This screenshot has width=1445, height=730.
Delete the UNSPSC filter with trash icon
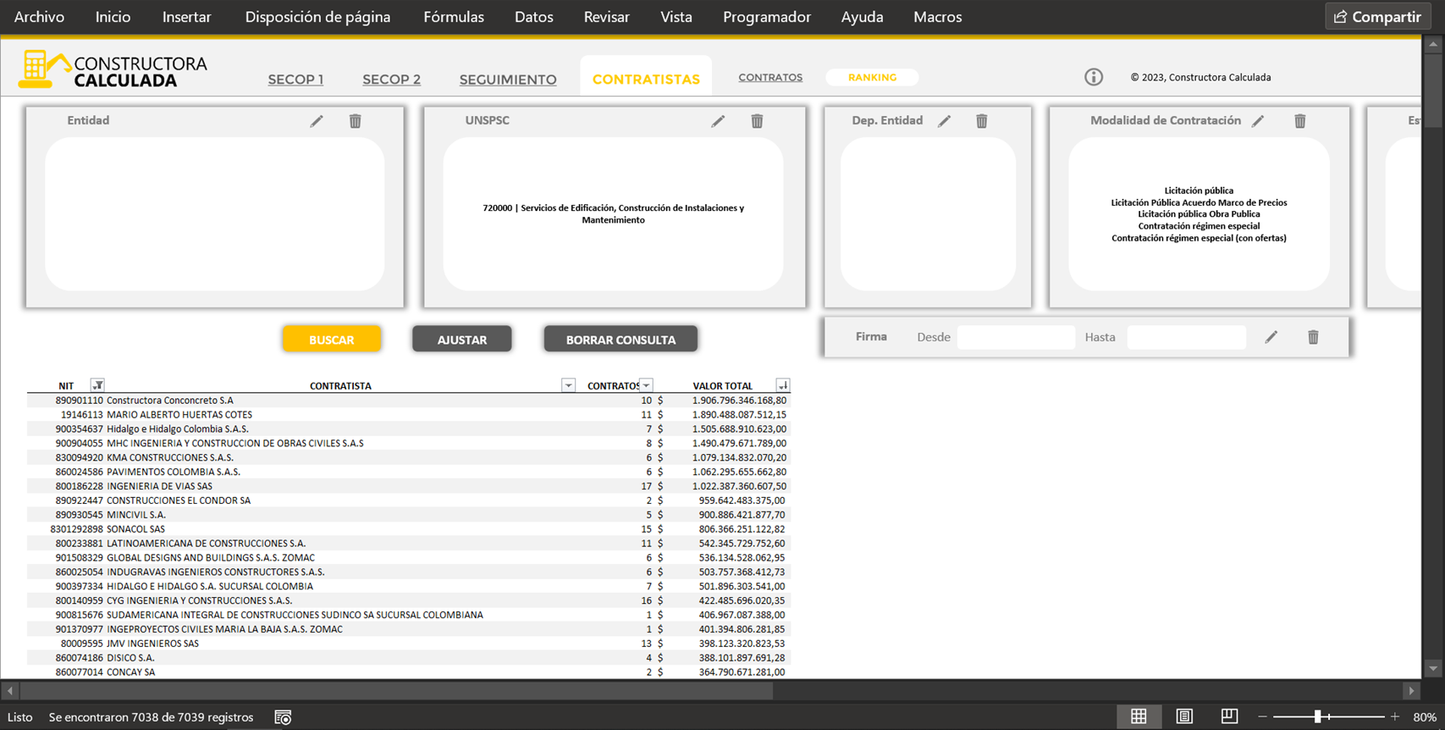pyautogui.click(x=757, y=121)
